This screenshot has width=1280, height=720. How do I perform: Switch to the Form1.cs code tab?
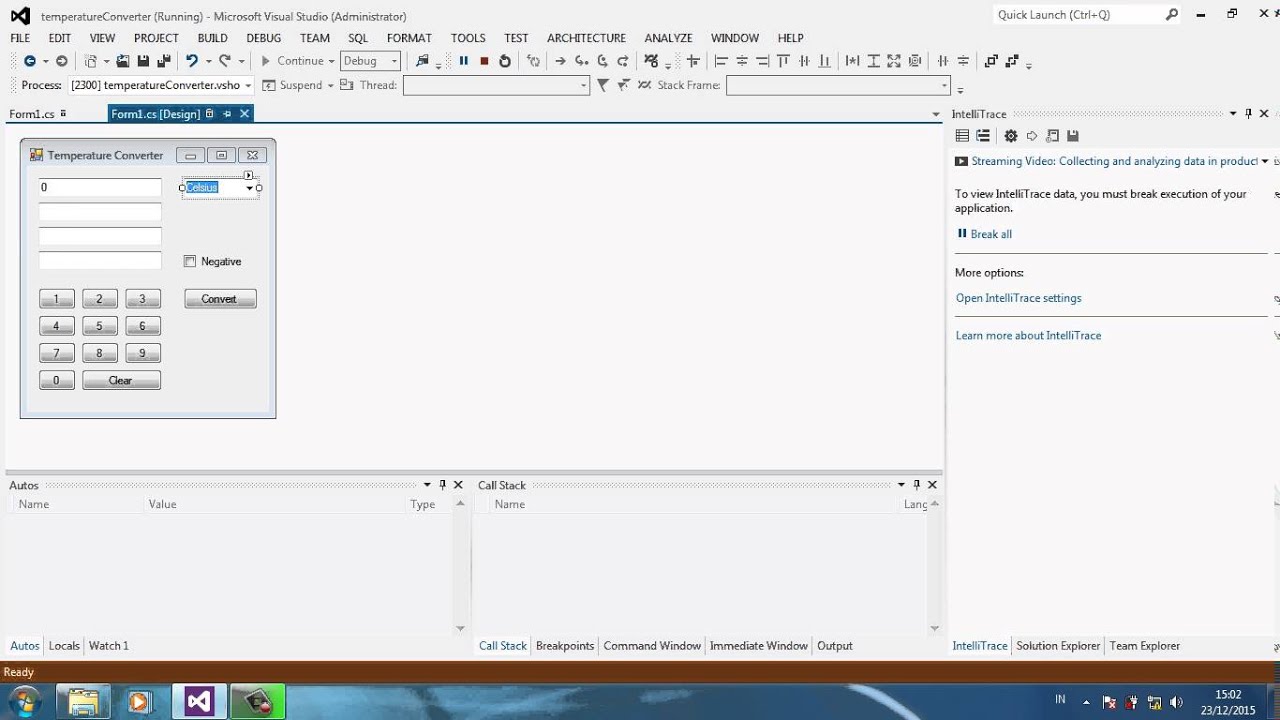[32, 114]
